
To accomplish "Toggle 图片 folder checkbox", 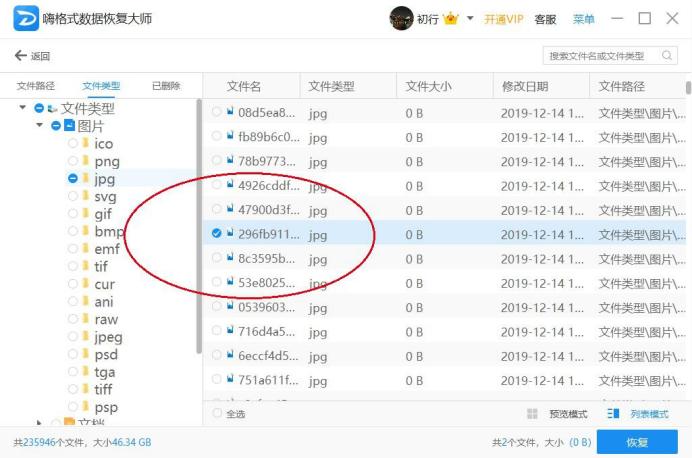I will tap(56, 126).
